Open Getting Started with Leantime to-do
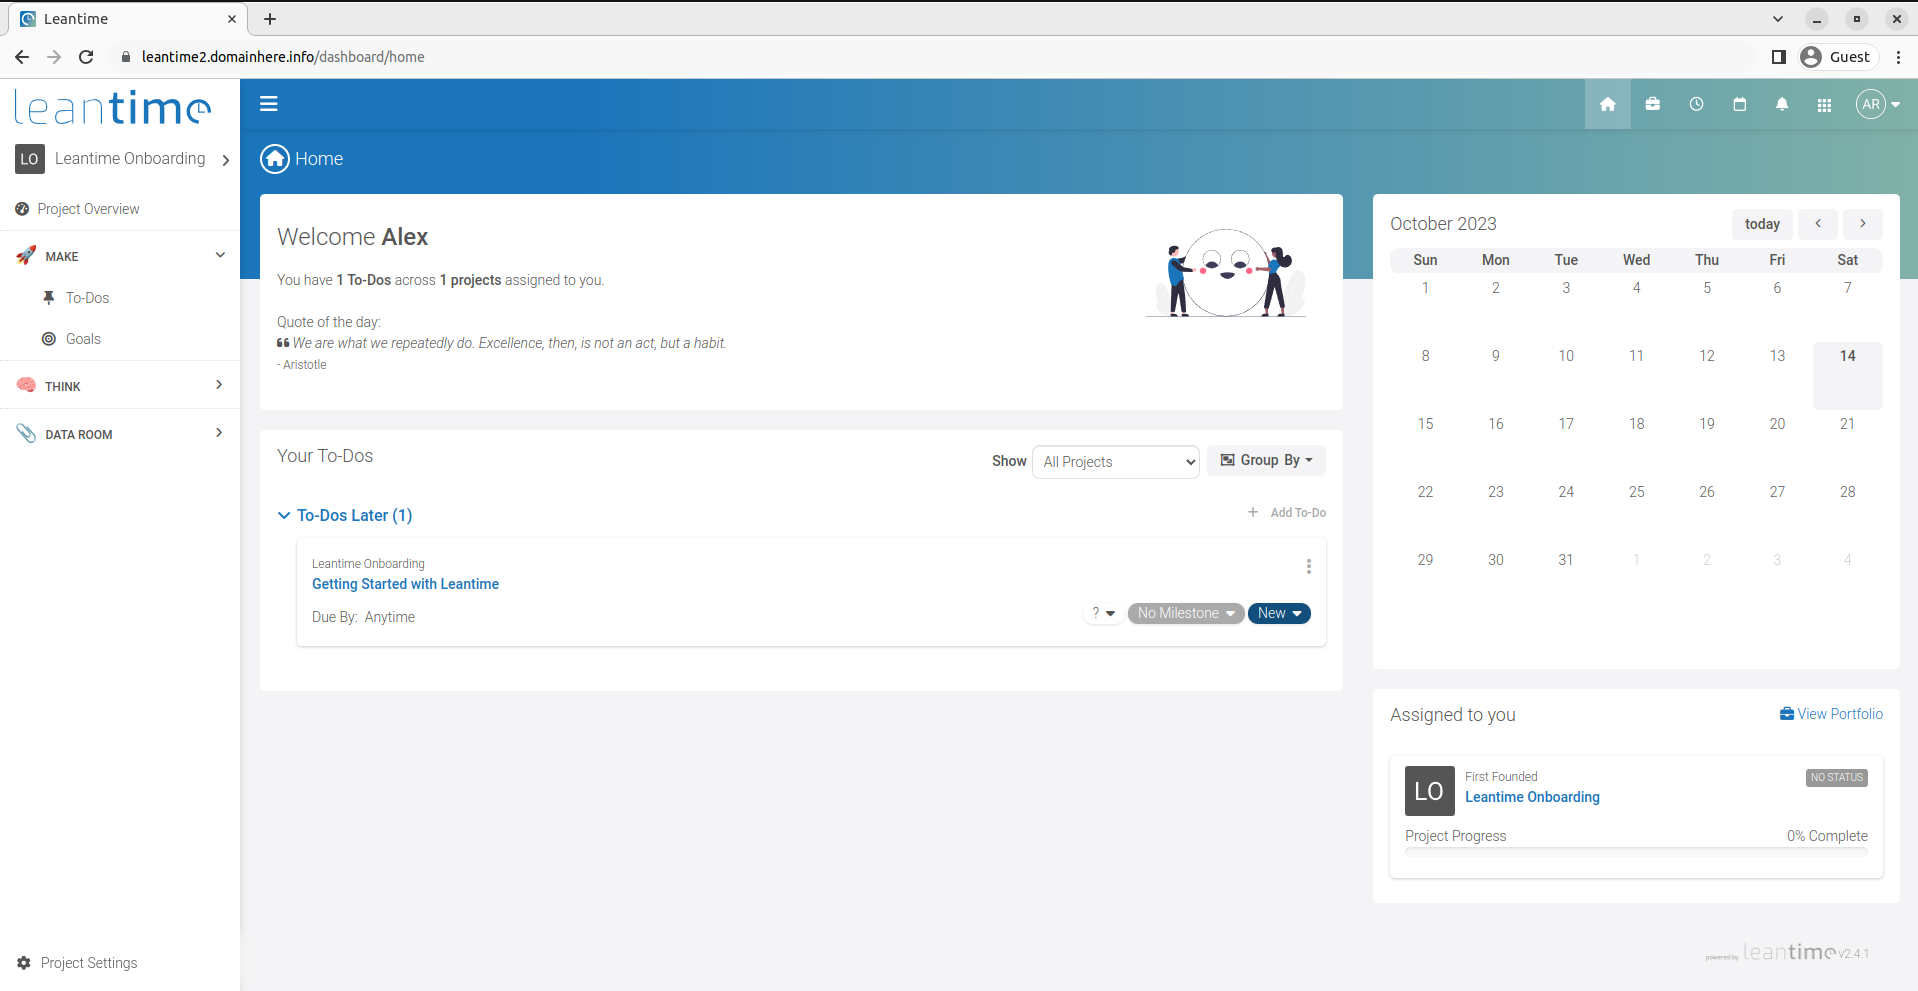Screen dimensions: 1918x991 (x=405, y=584)
